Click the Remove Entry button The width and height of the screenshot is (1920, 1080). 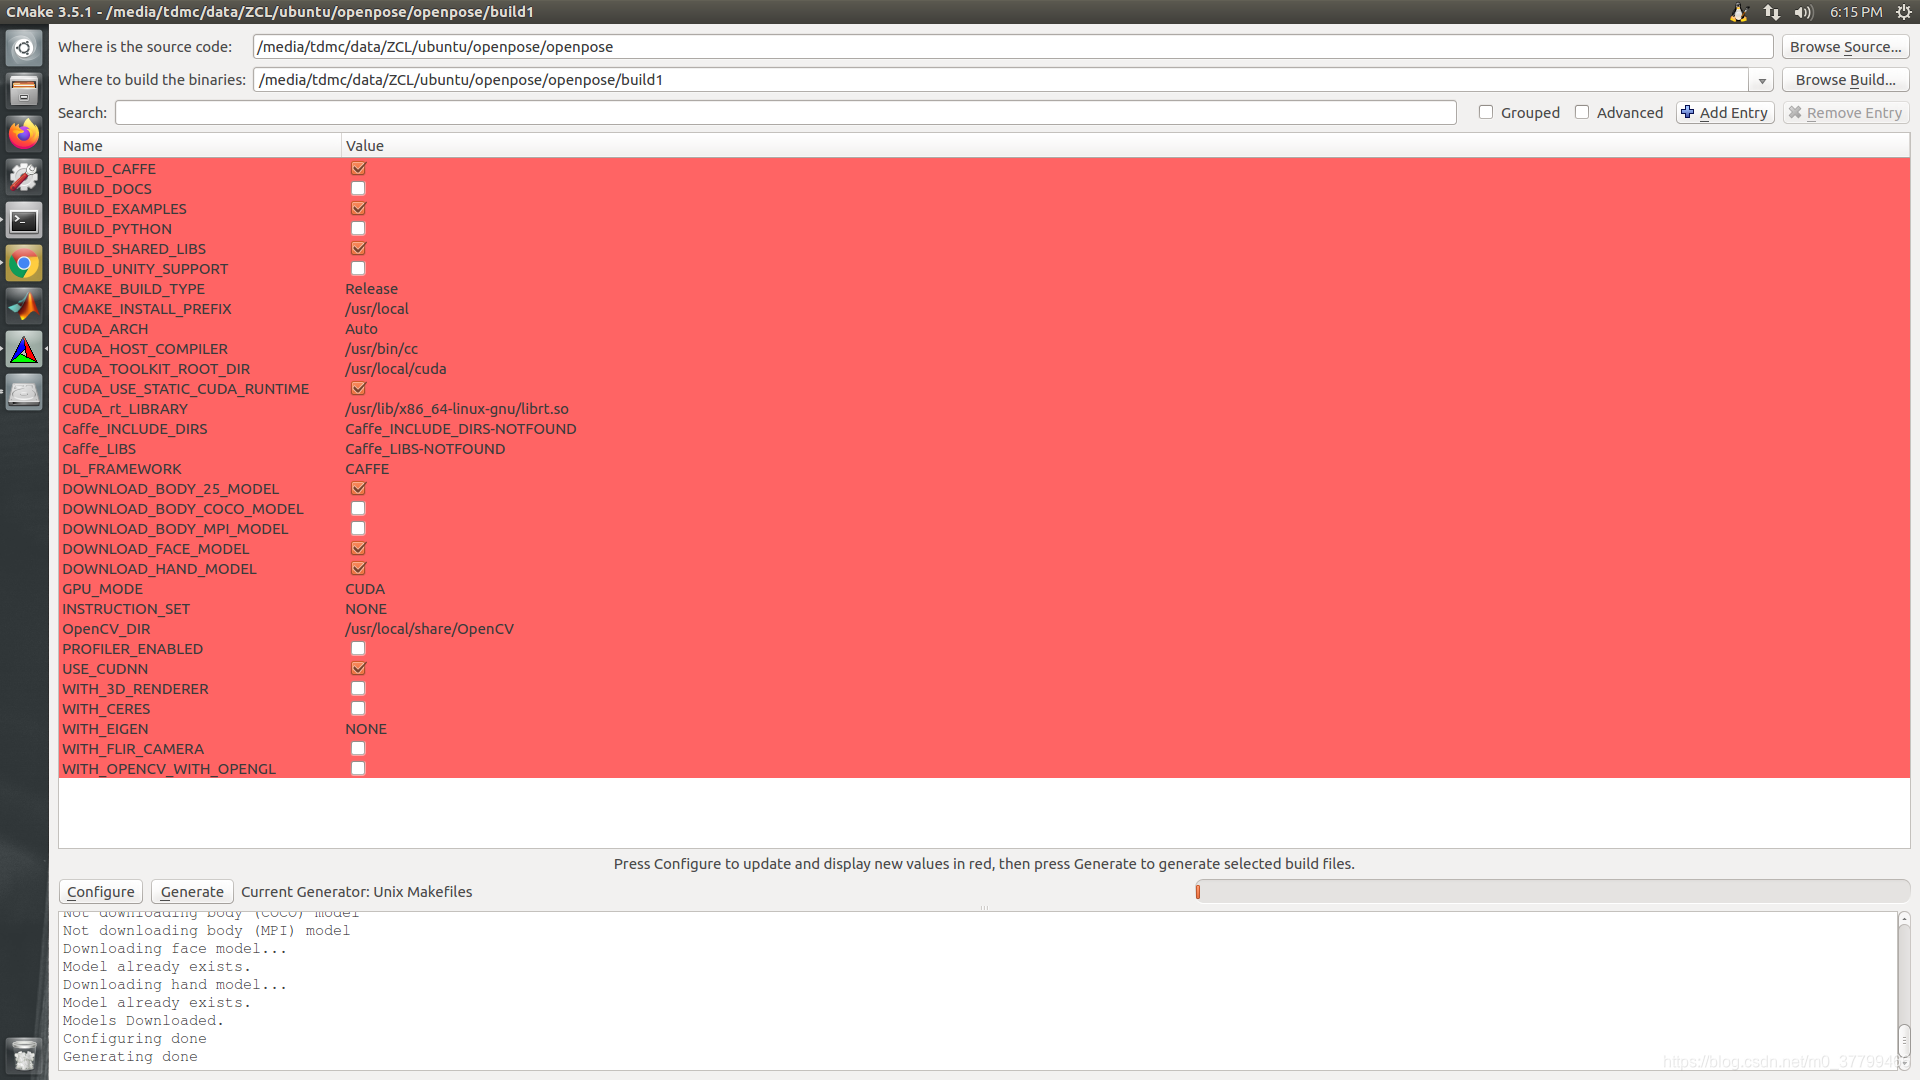[1845, 113]
